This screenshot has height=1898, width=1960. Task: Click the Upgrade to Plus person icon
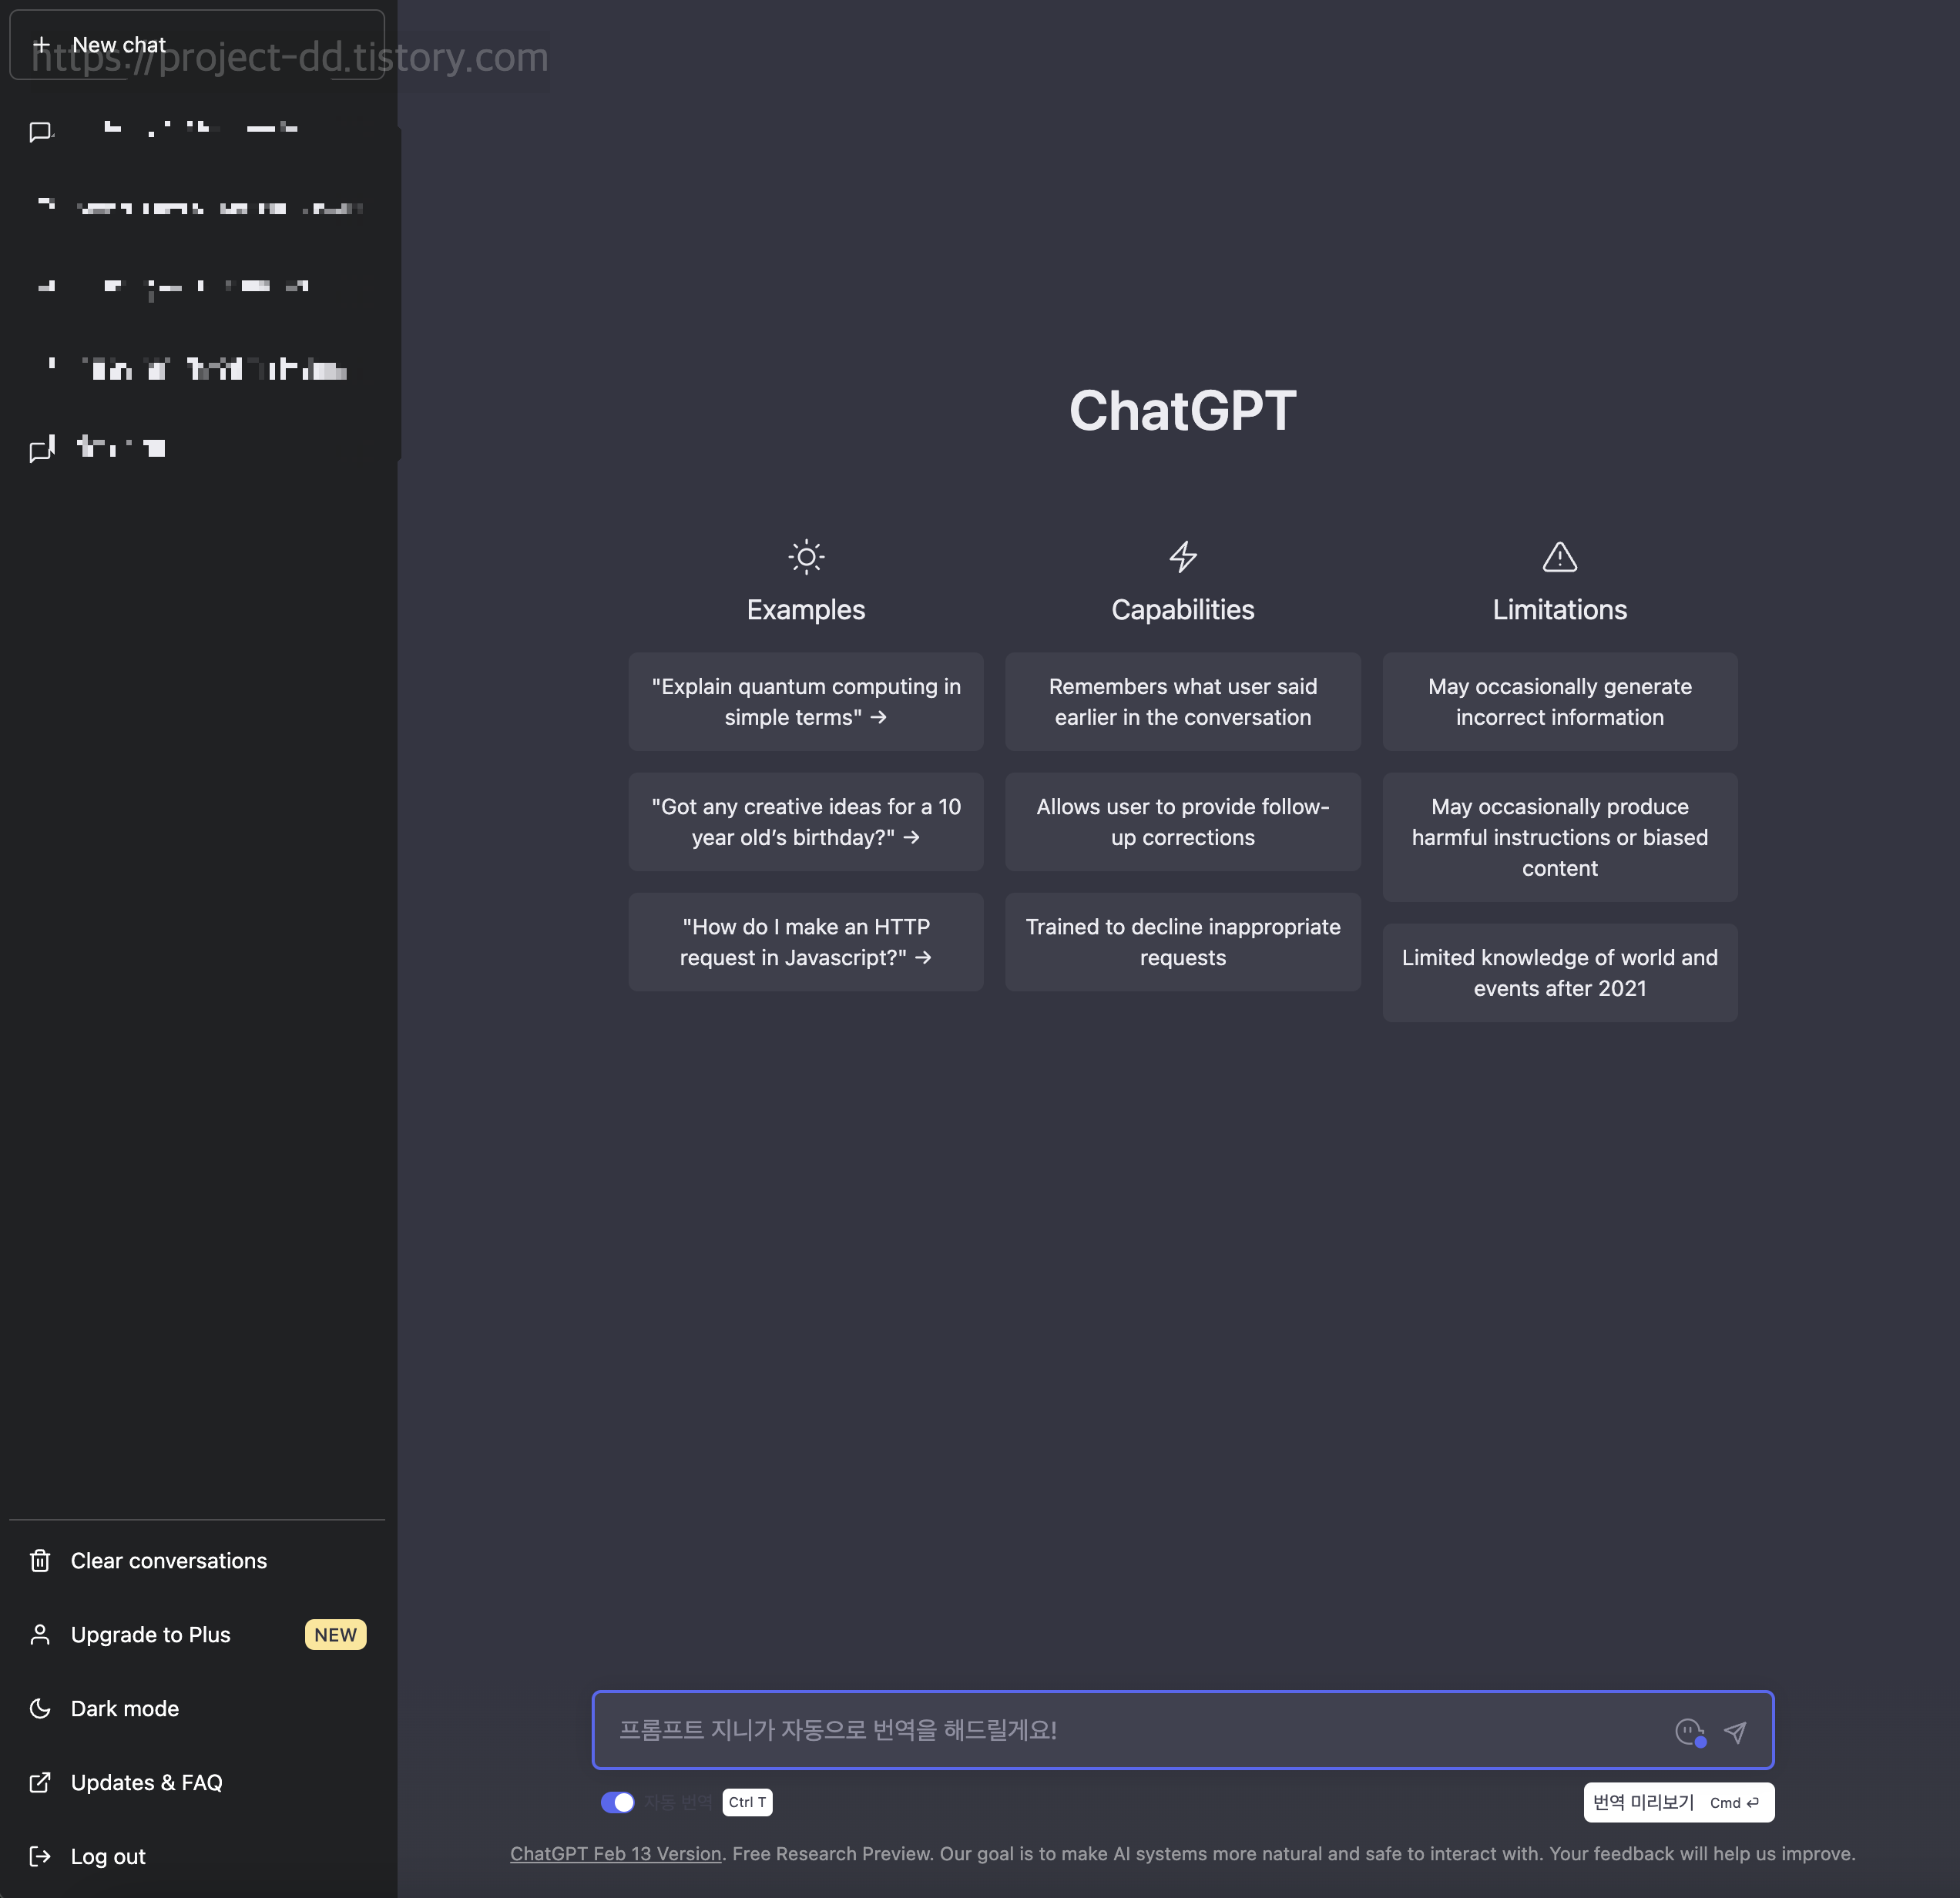pyautogui.click(x=40, y=1634)
